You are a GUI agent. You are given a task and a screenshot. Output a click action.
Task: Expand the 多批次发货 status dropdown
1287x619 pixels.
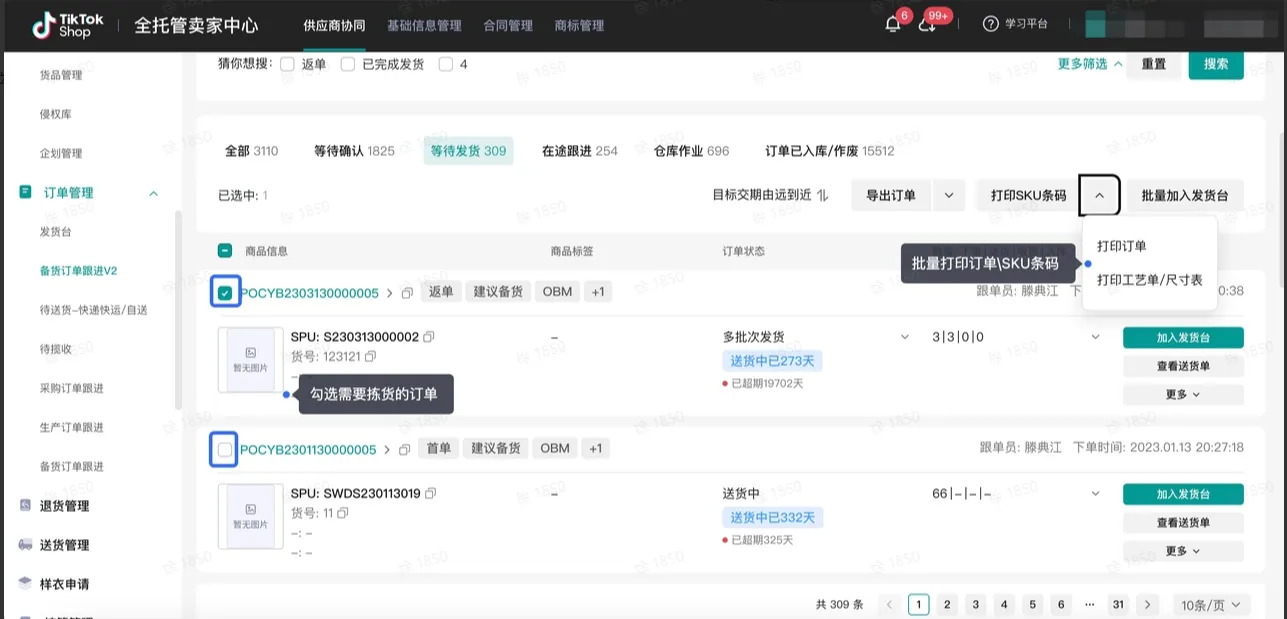click(x=905, y=337)
